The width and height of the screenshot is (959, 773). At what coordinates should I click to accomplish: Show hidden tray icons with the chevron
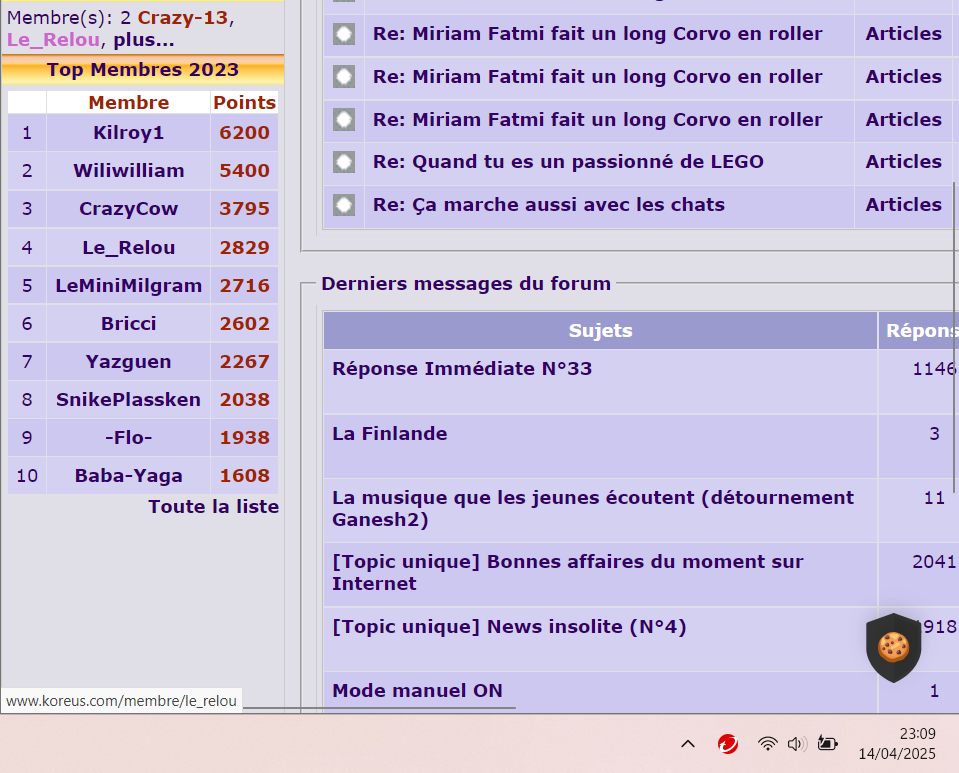688,743
